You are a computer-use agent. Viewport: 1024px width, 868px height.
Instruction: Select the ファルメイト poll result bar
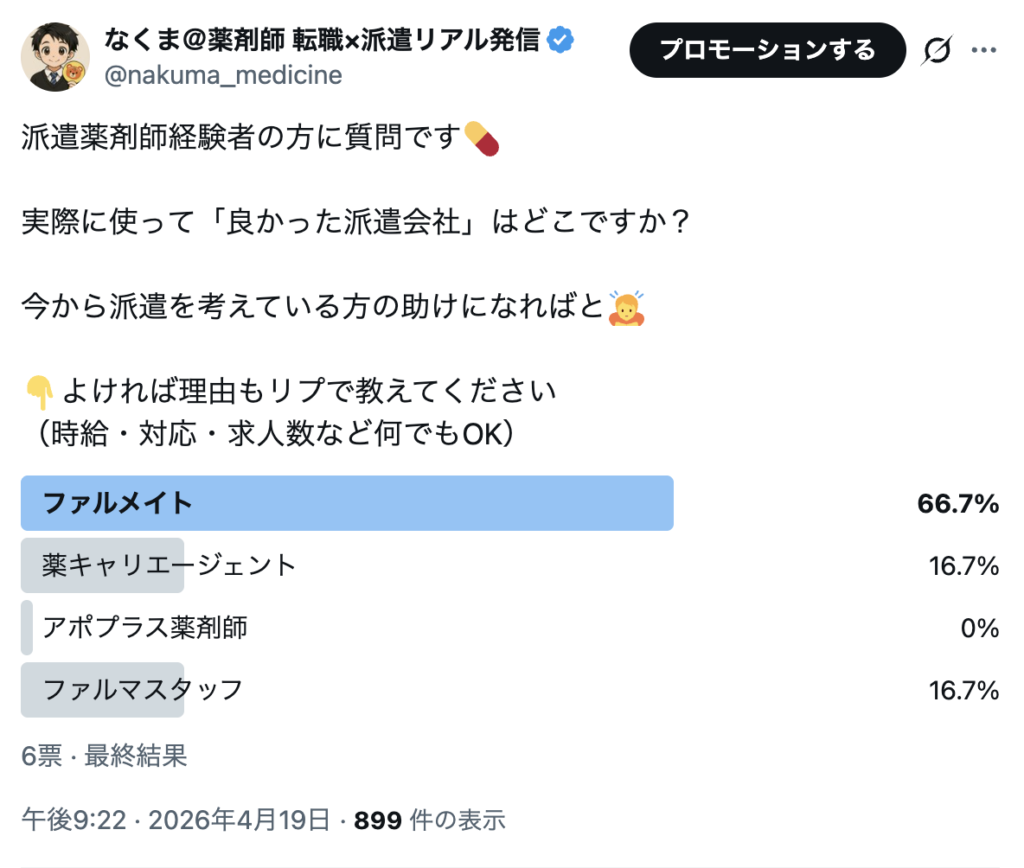(347, 503)
